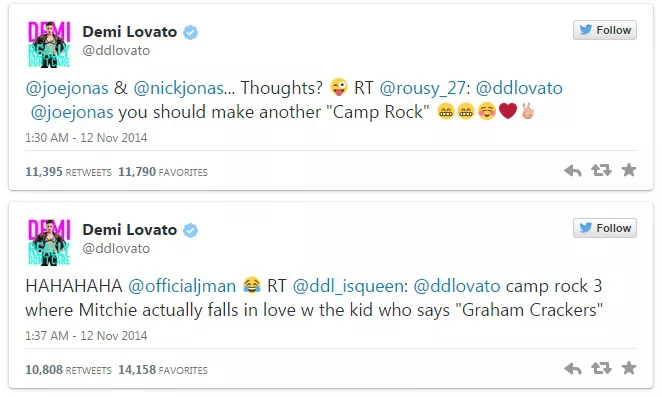Click the verified badge in second tweet
Viewport: 662px width, 397px height.
click(190, 230)
